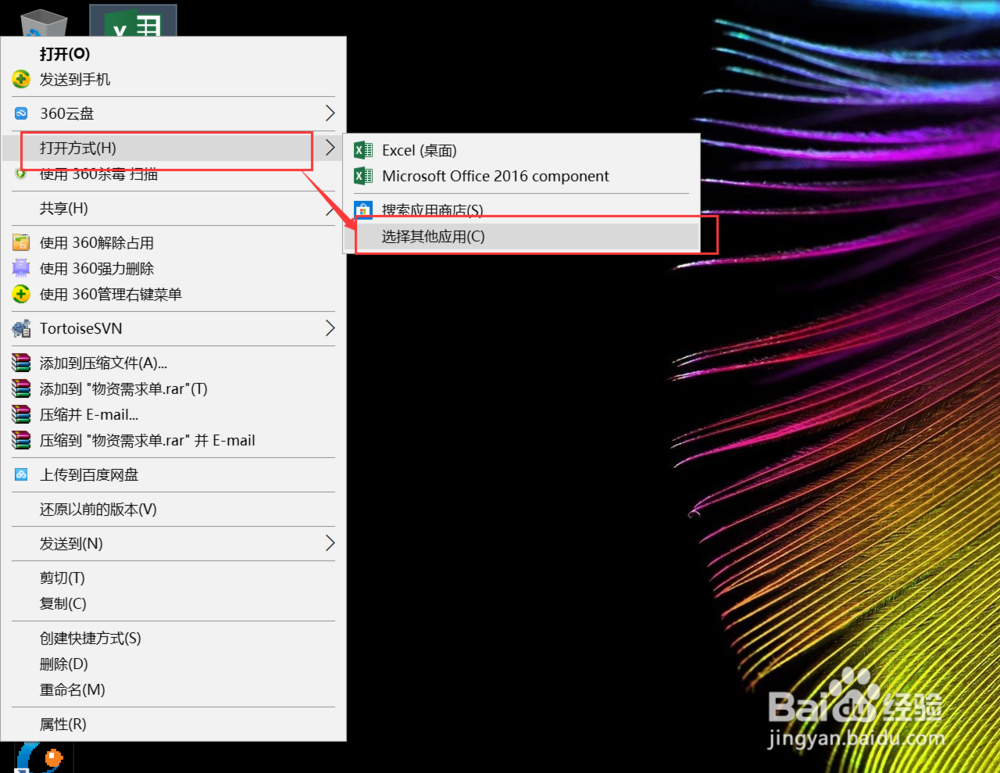Click WinRAR icon beside 压缩并 E-mail...
The image size is (1000, 773).
(21, 415)
